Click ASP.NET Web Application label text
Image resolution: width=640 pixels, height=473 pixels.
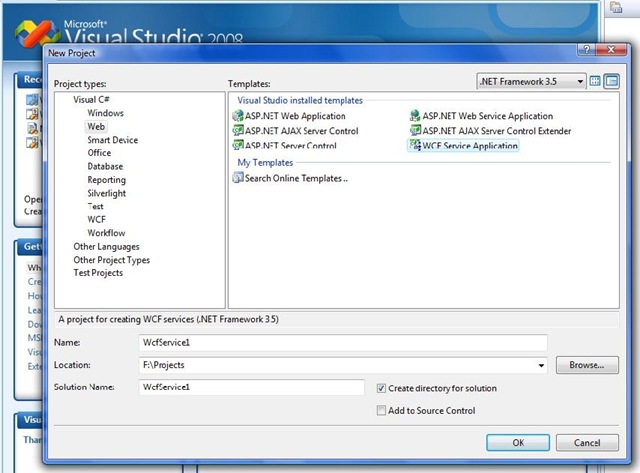point(295,116)
